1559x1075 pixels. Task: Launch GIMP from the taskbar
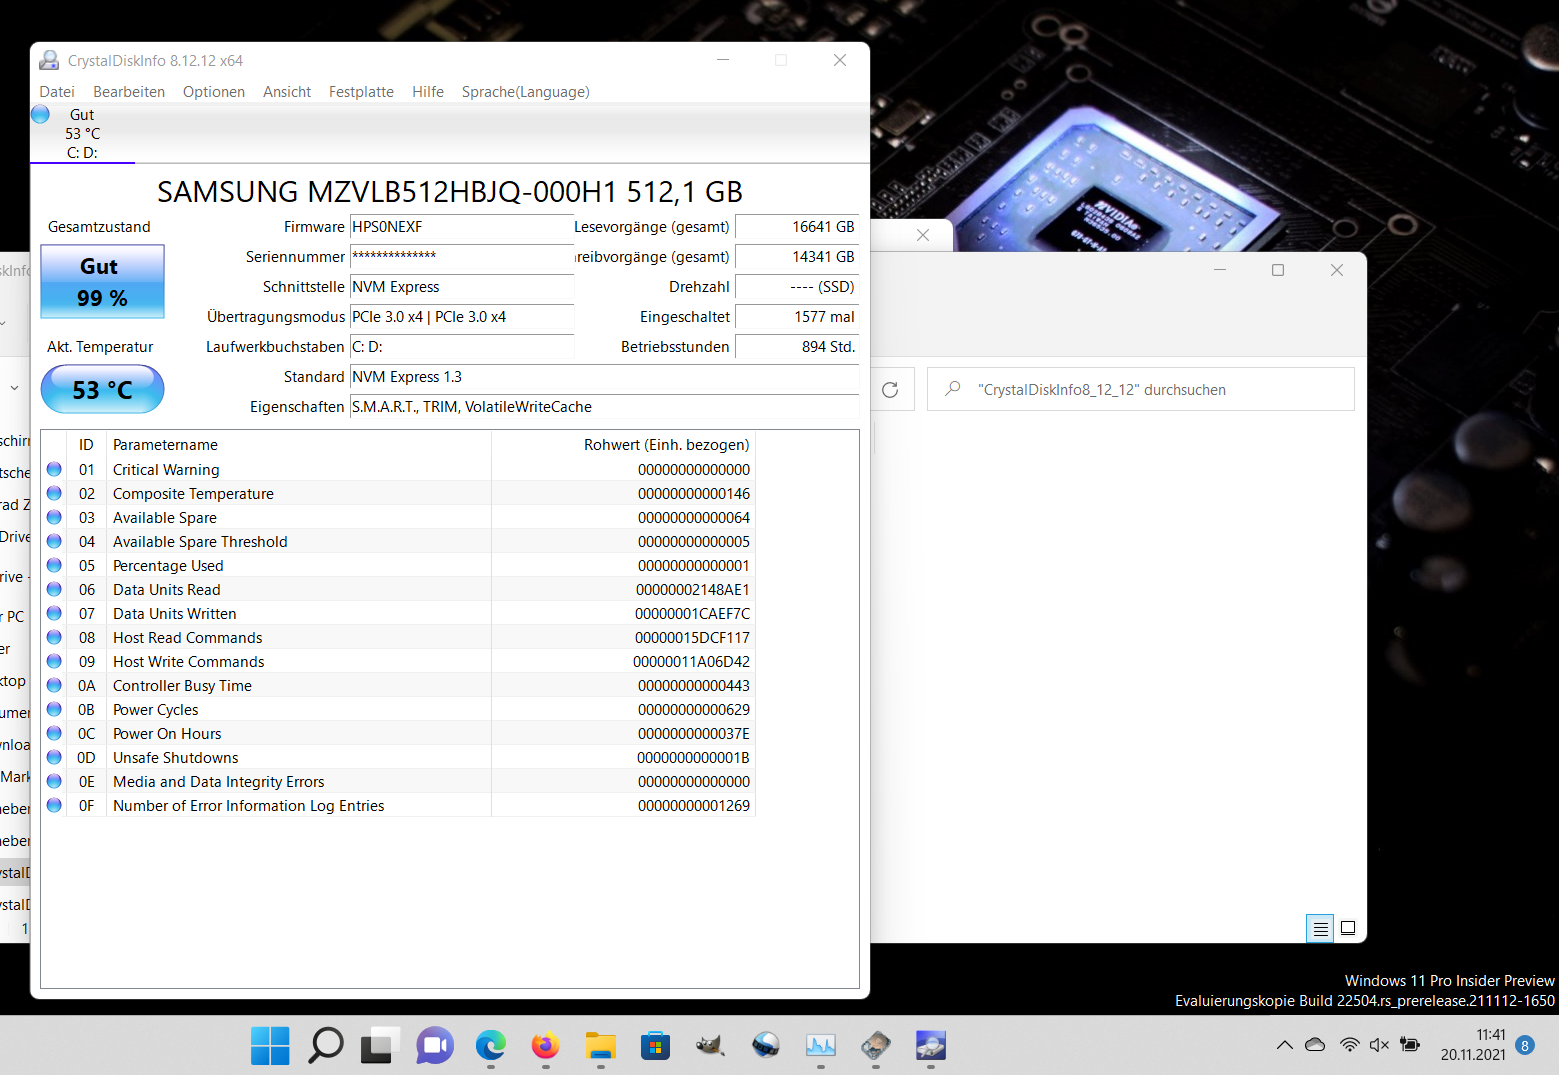tap(710, 1046)
